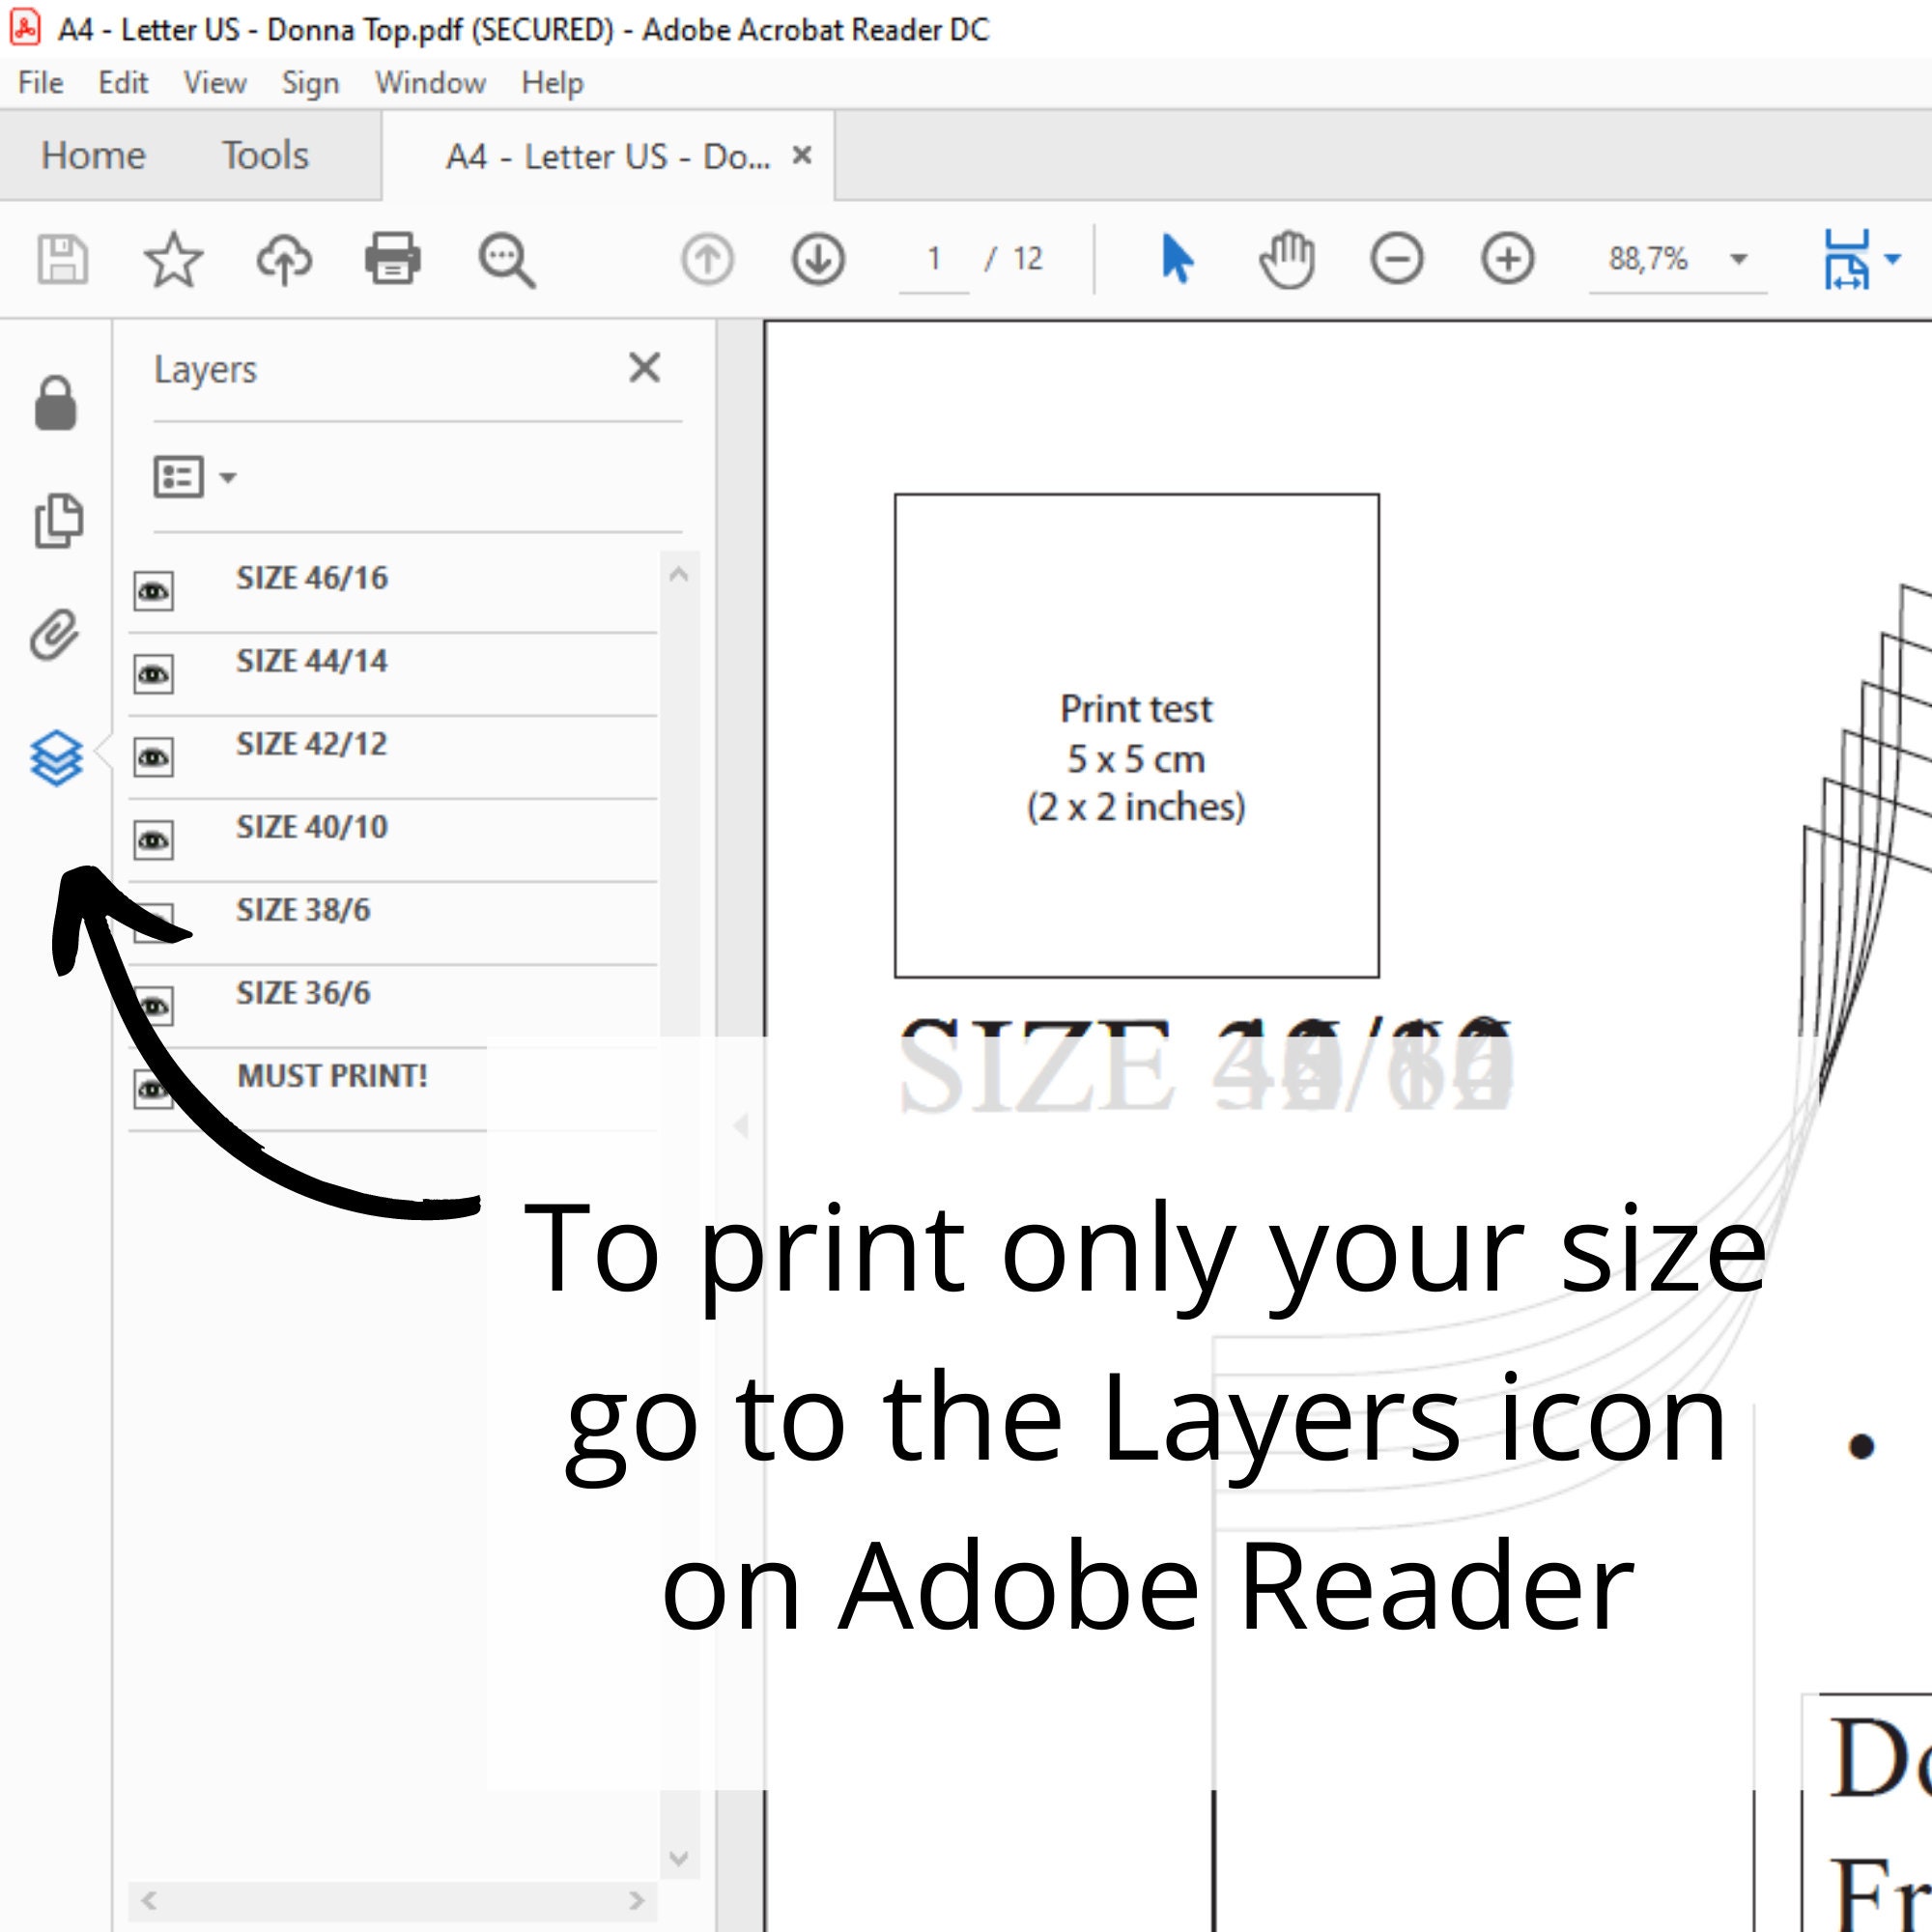
Task: Click the Print icon in toolbar
Action: [392, 258]
